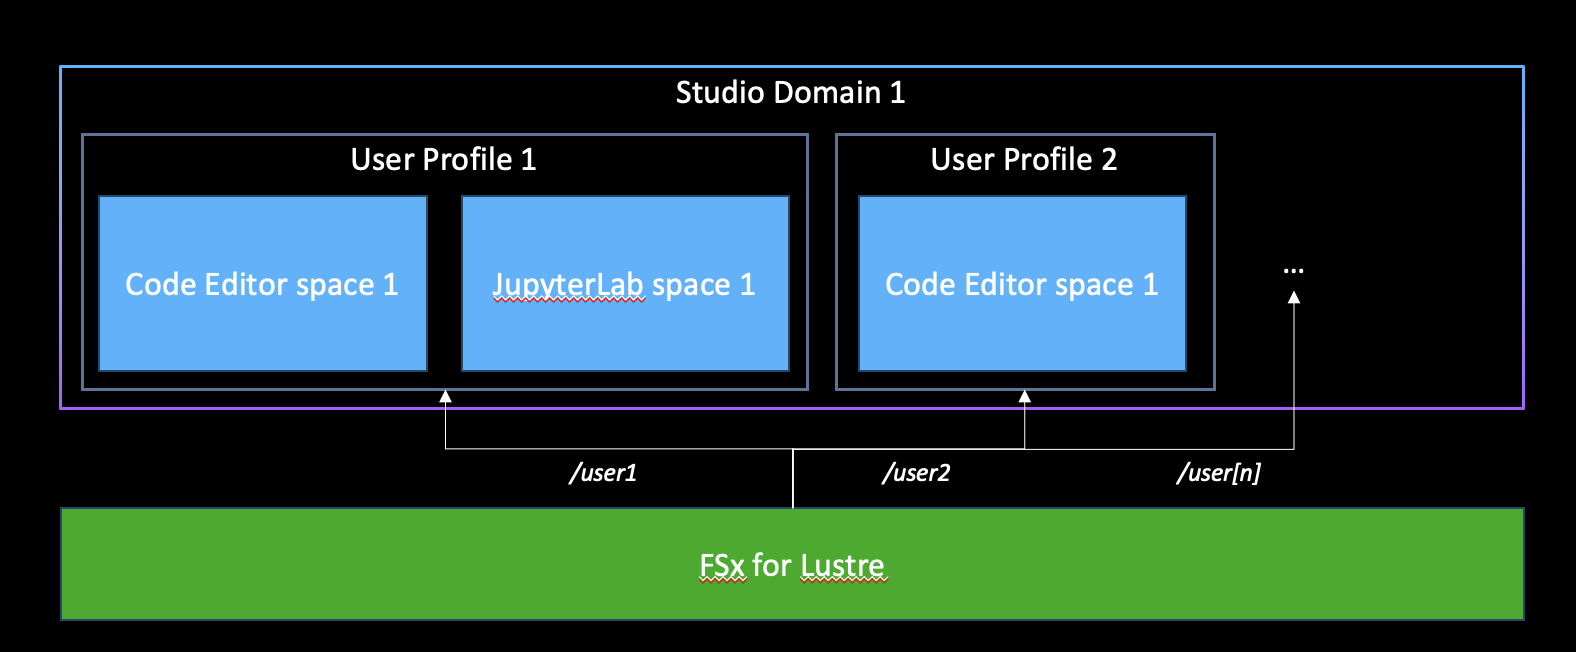Click the arrowhead pointing to User Profile 2
Viewport: 1576px width, 652px height.
pyautogui.click(x=1024, y=397)
